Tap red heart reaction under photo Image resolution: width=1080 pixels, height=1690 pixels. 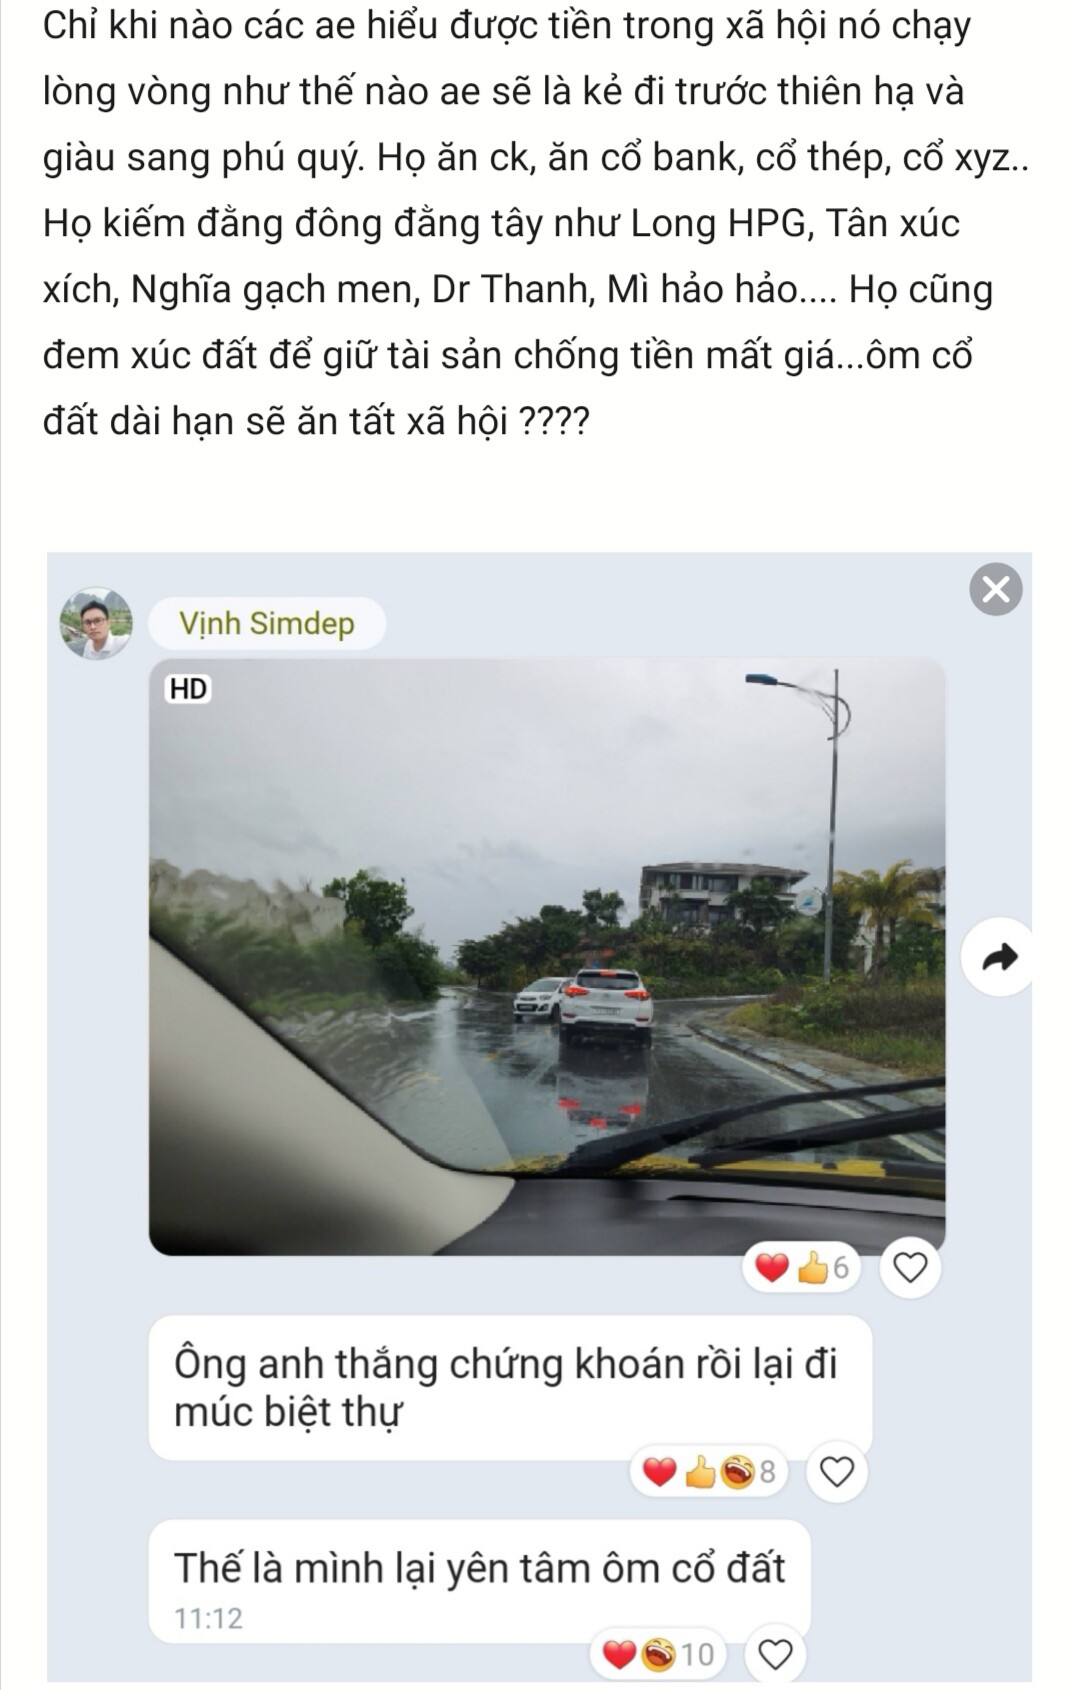point(771,1268)
